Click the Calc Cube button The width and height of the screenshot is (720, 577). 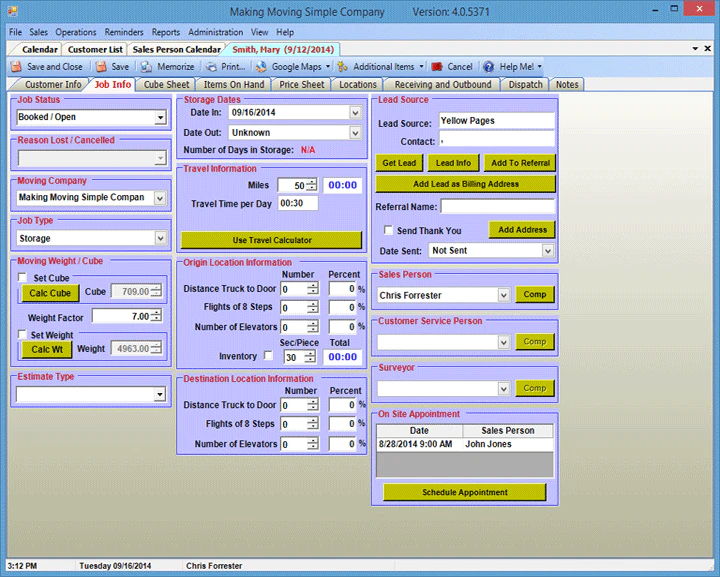coord(50,293)
